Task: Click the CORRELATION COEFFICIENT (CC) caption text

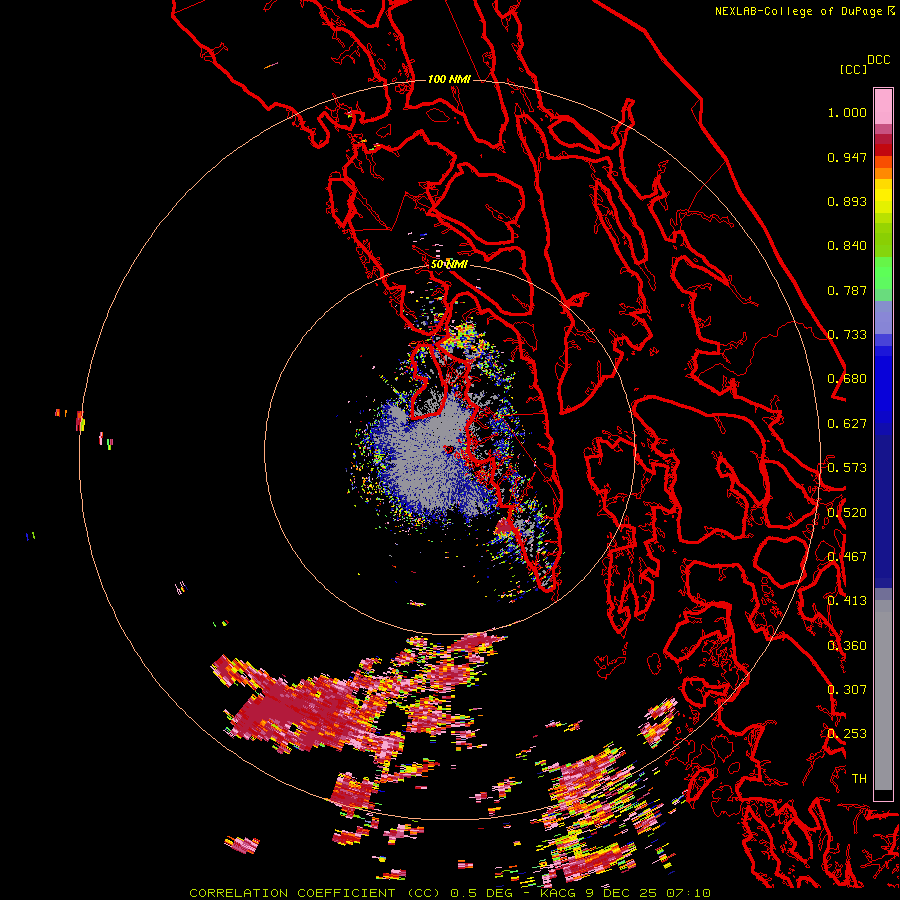Action: click(x=316, y=893)
